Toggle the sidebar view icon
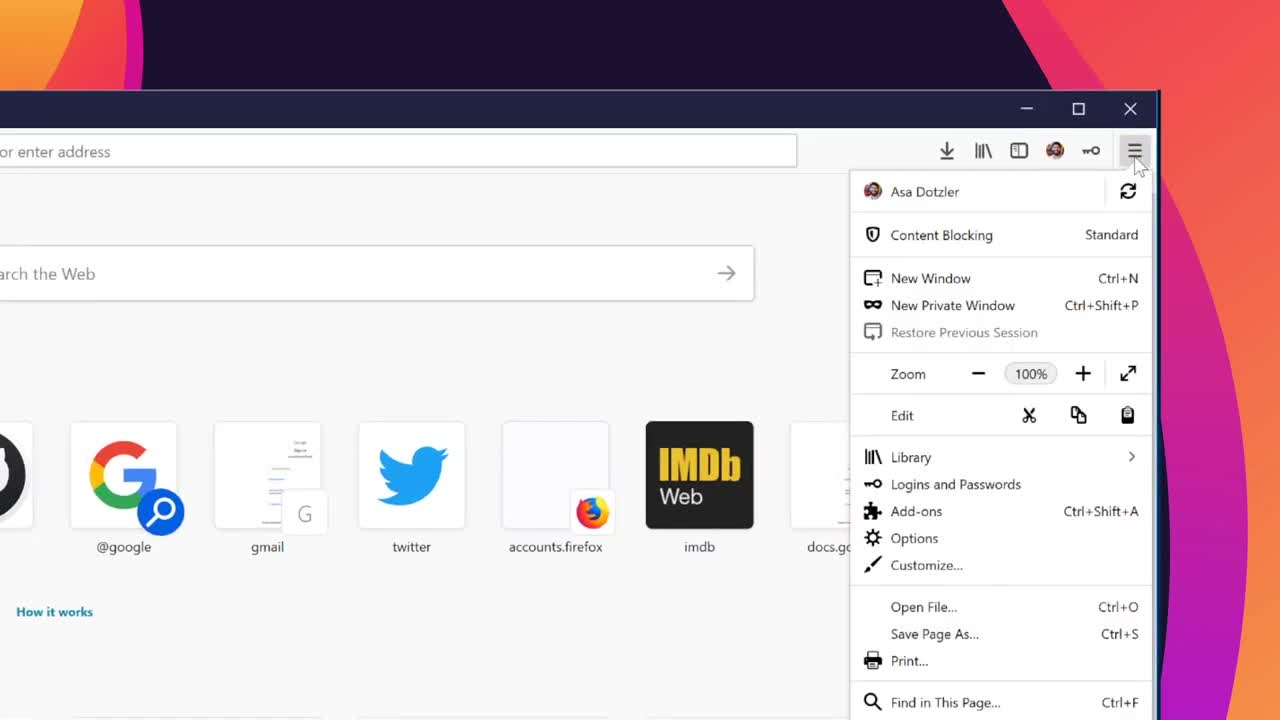The width and height of the screenshot is (1280, 720). 1019,151
